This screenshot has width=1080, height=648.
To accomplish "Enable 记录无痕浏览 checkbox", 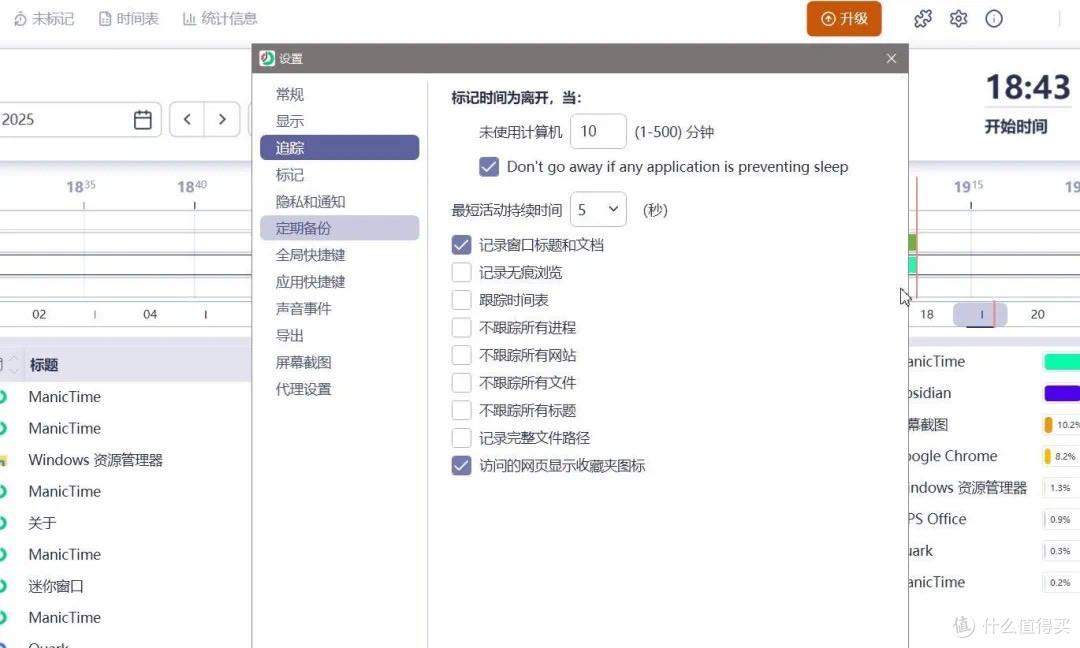I will click(461, 273).
